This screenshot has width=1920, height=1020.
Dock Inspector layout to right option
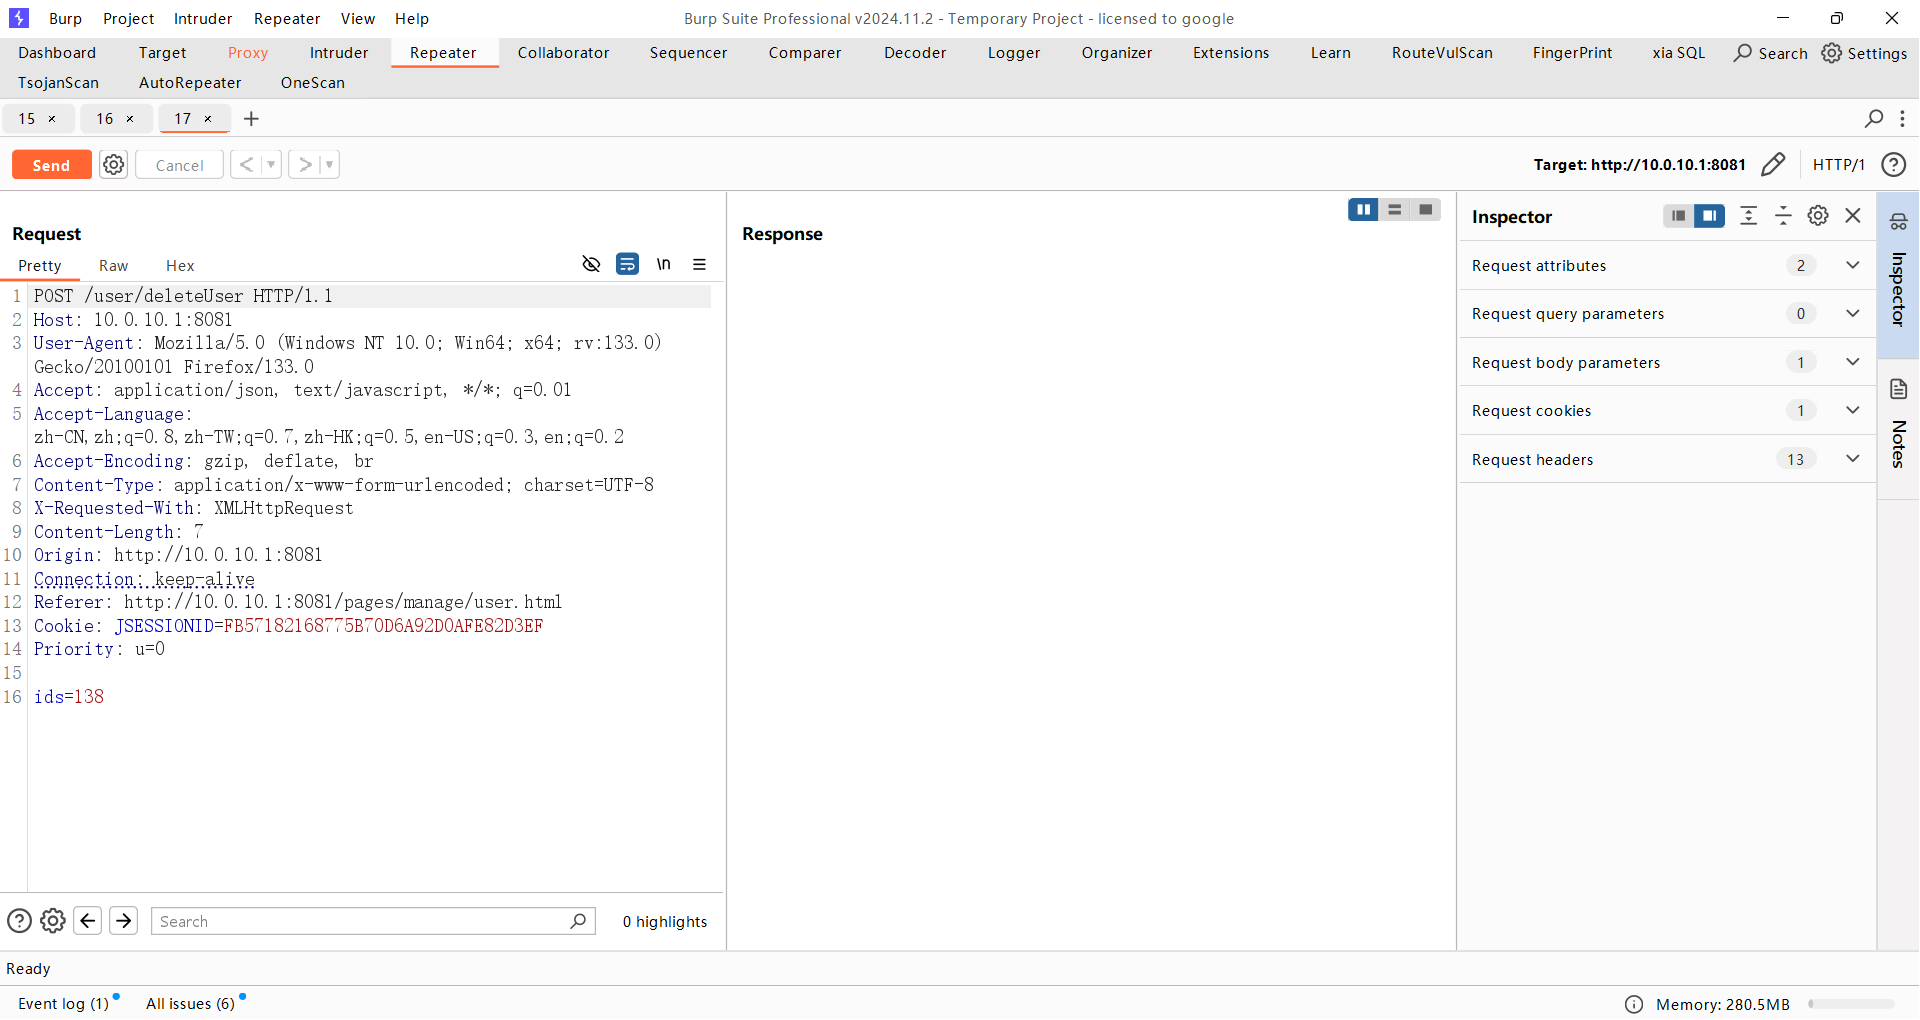point(1710,216)
